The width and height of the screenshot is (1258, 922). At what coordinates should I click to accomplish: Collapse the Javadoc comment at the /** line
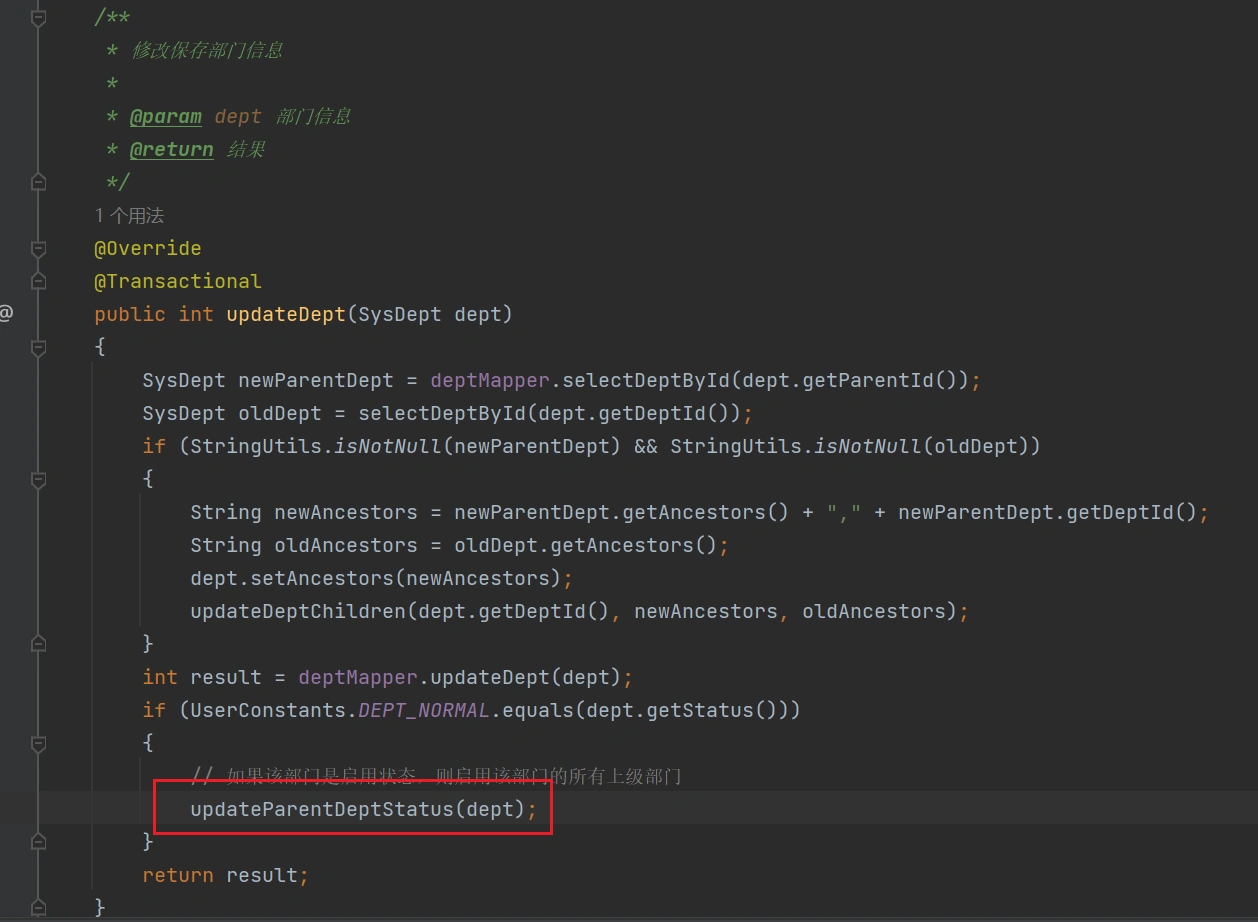tap(38, 18)
